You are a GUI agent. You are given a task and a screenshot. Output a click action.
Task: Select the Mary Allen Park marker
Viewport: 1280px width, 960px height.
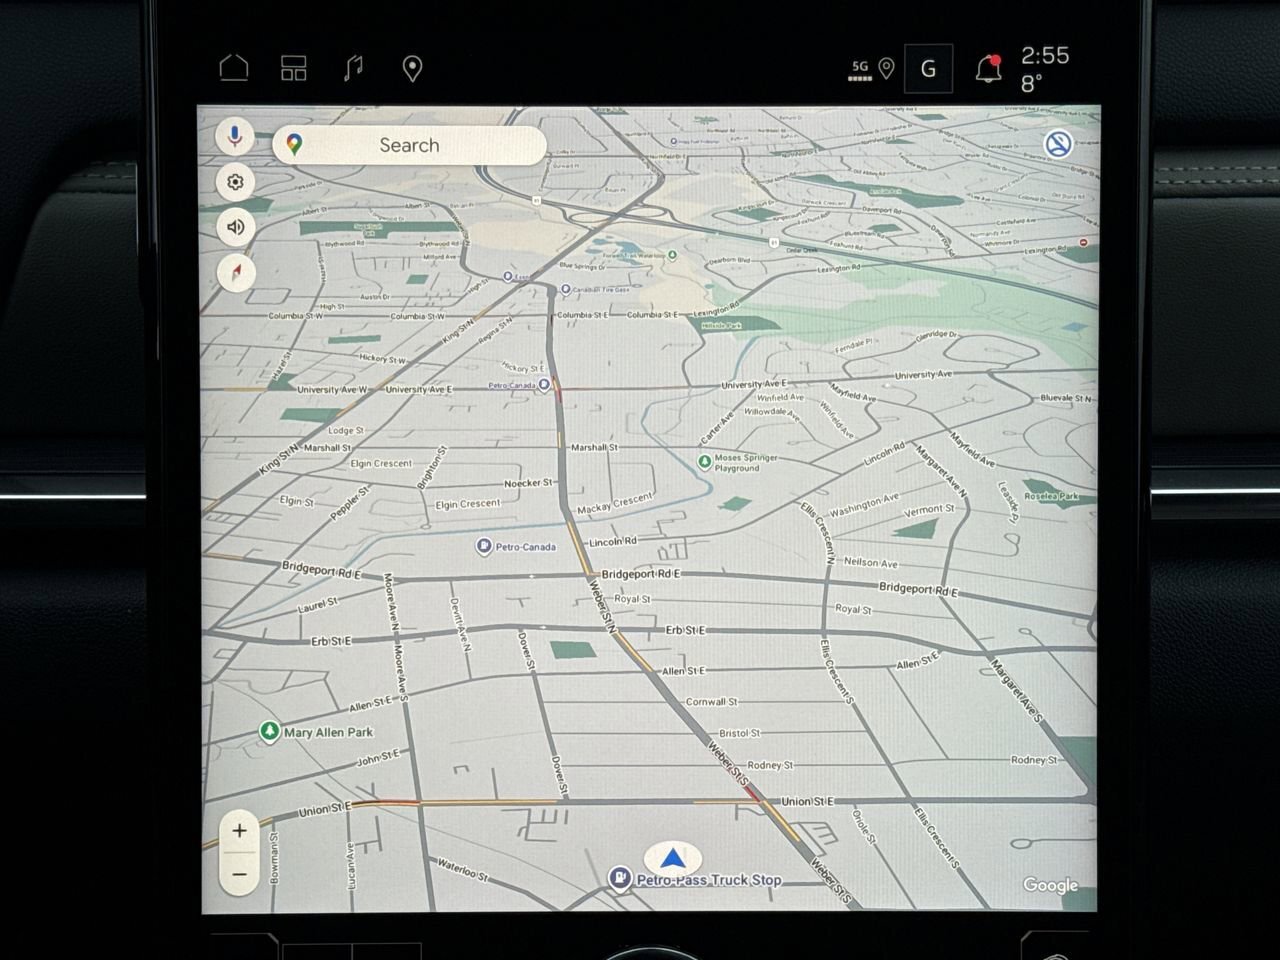pos(269,732)
